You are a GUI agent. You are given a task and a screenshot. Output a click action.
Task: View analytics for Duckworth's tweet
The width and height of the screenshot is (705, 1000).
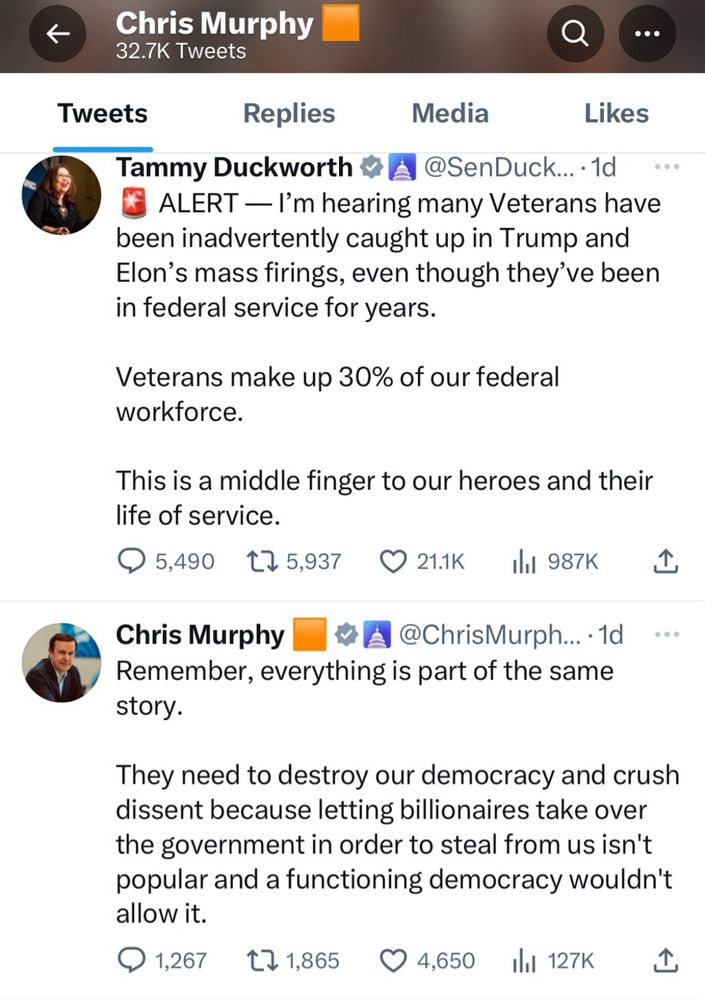522,562
